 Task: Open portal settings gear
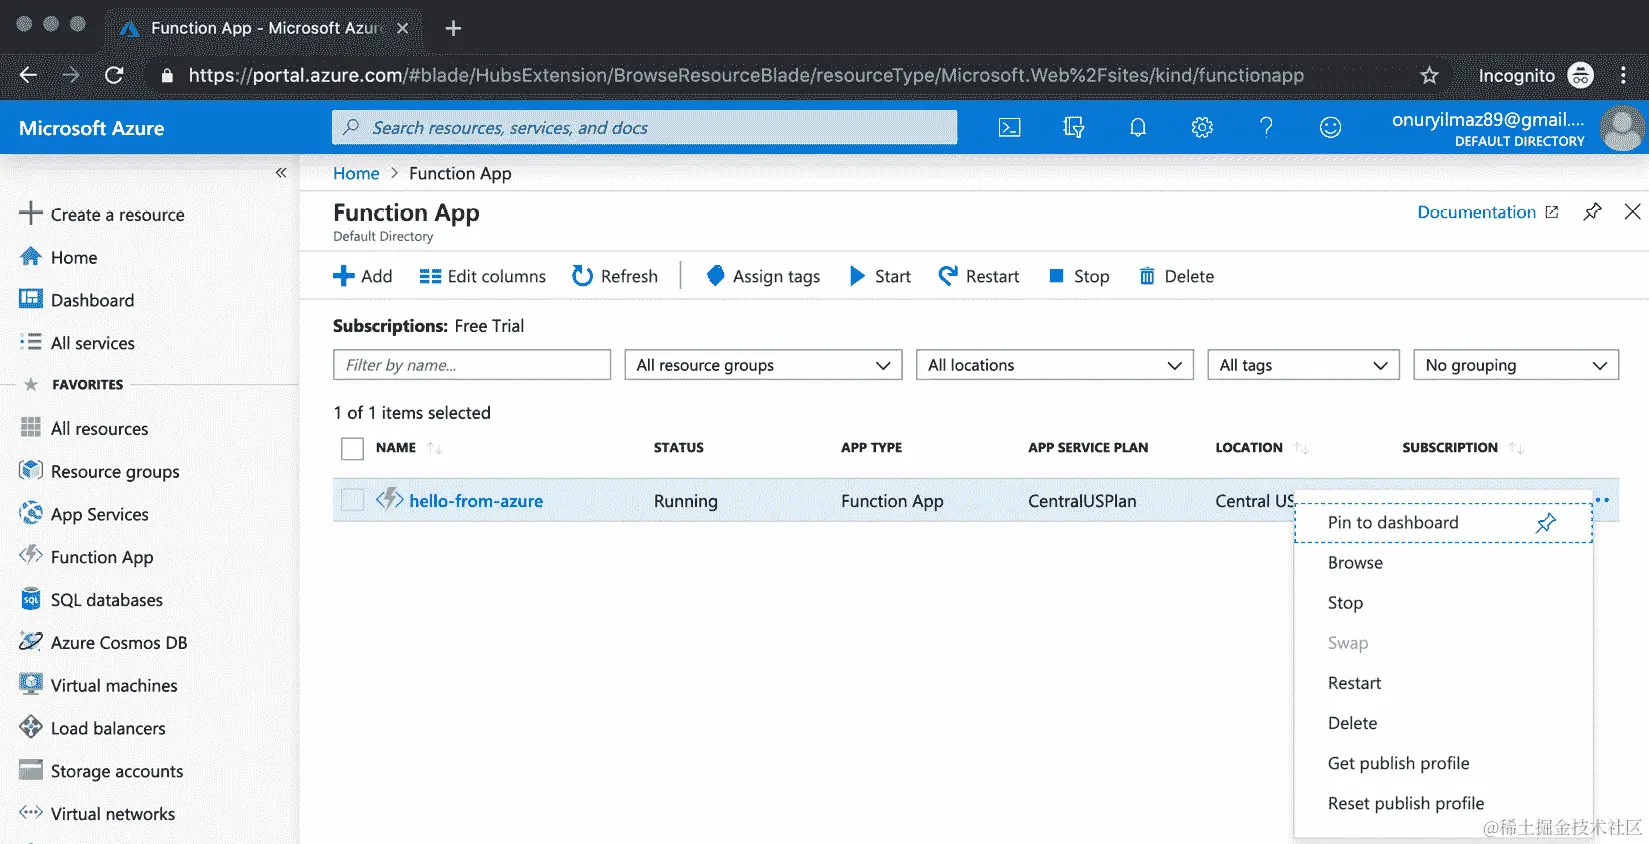[1202, 127]
